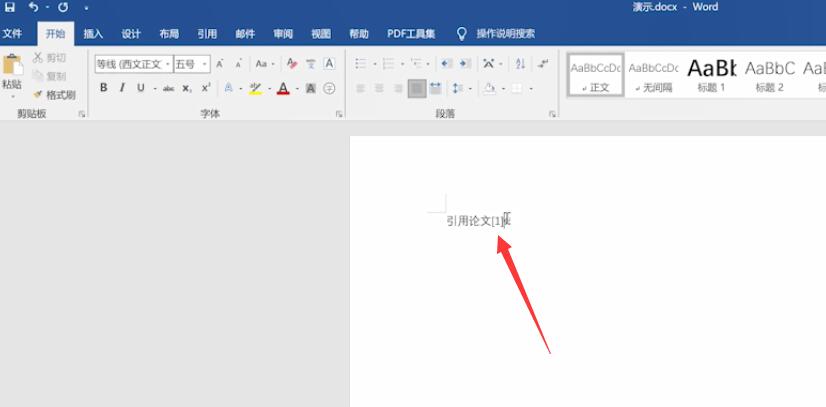The width and height of the screenshot is (826, 407).
Task: Open the 帮助 tab
Action: pyautogui.click(x=359, y=34)
